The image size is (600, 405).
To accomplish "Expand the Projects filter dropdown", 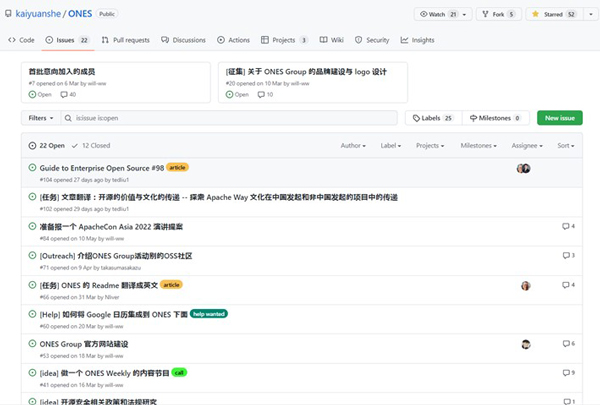I will [x=430, y=145].
